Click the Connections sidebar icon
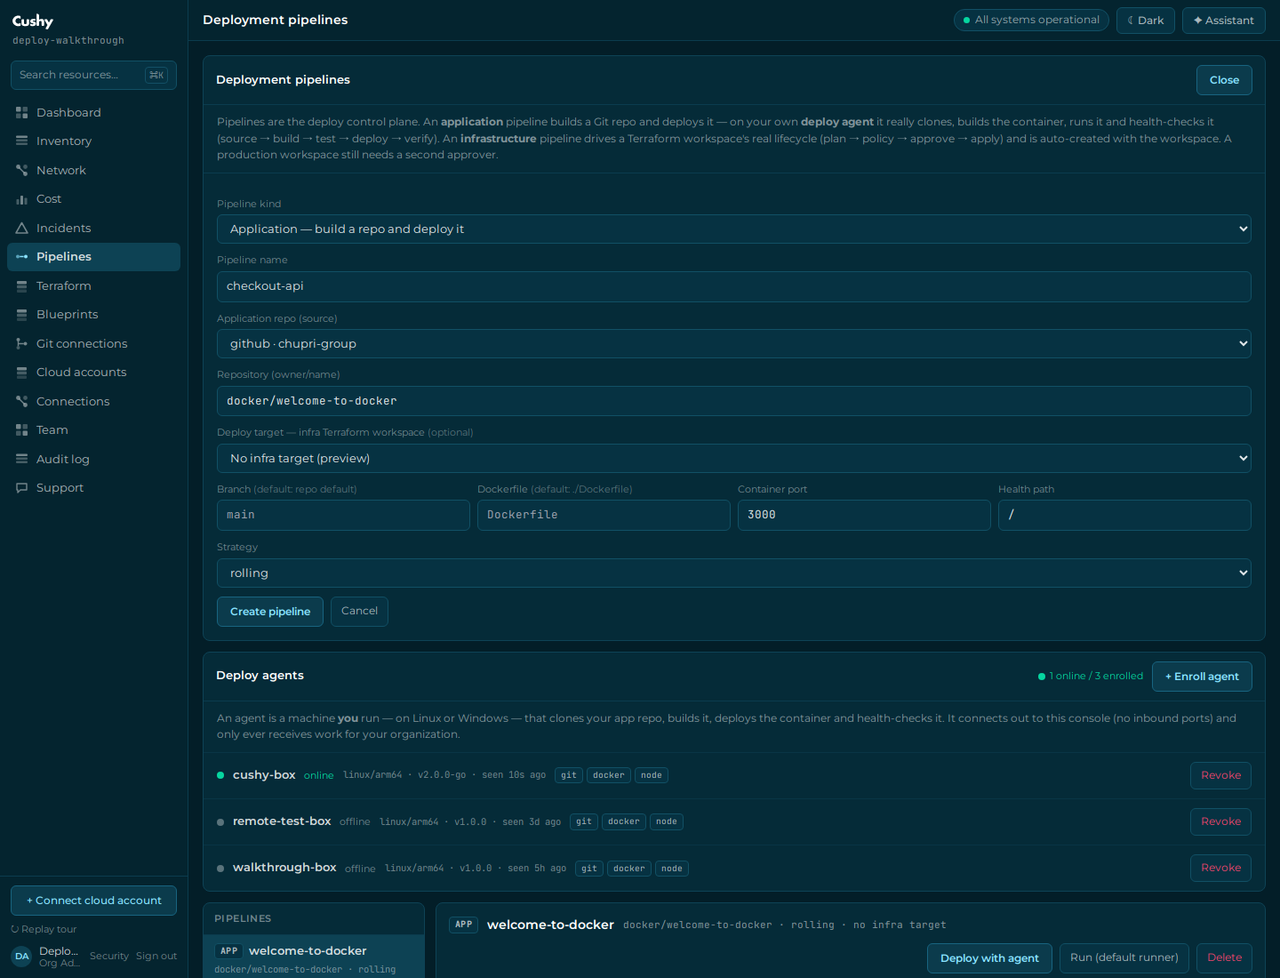 pos(22,401)
